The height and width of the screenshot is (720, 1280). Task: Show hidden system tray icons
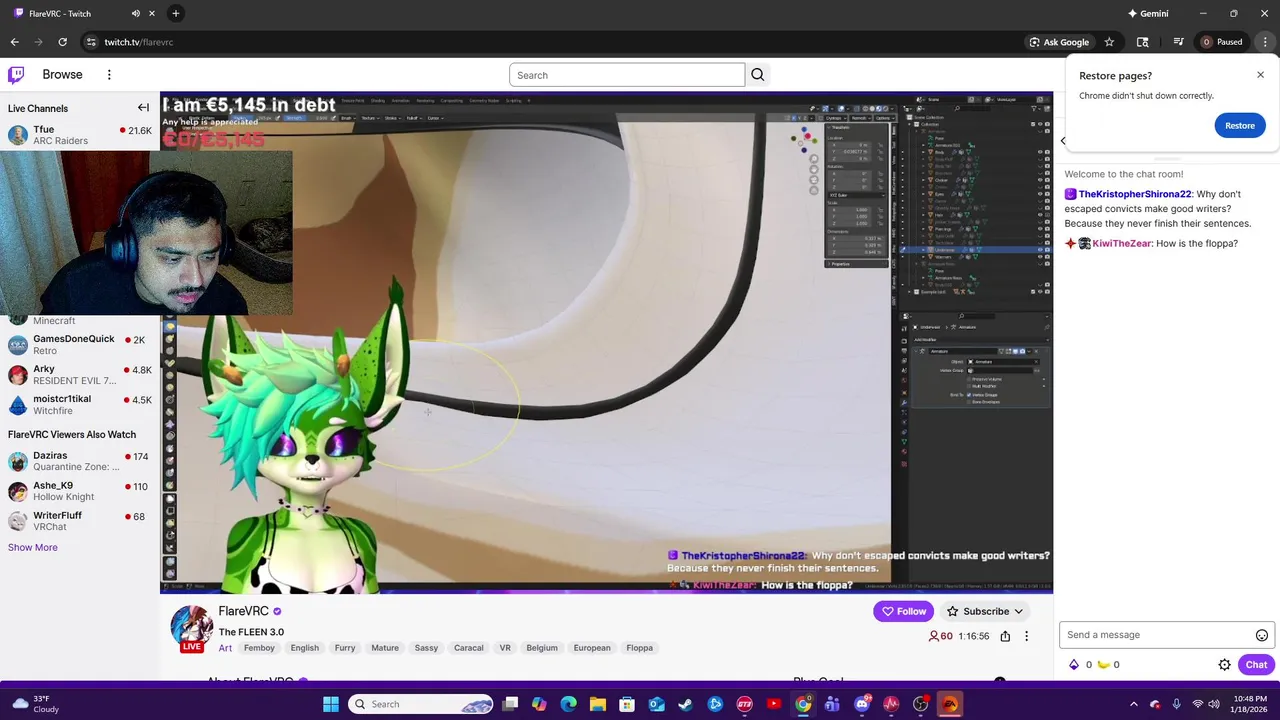tap(1133, 704)
